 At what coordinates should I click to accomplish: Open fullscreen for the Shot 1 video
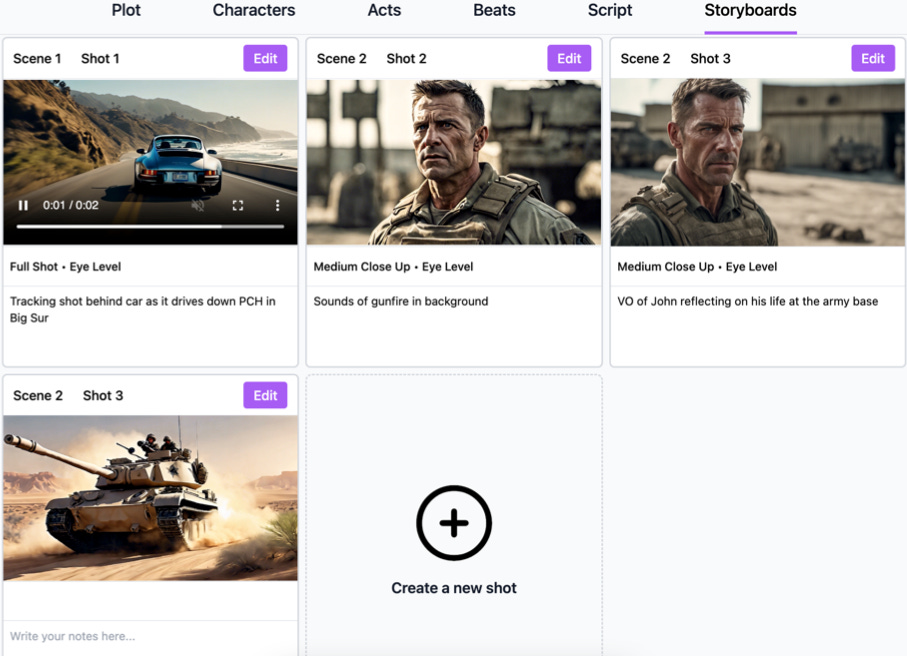click(x=238, y=205)
